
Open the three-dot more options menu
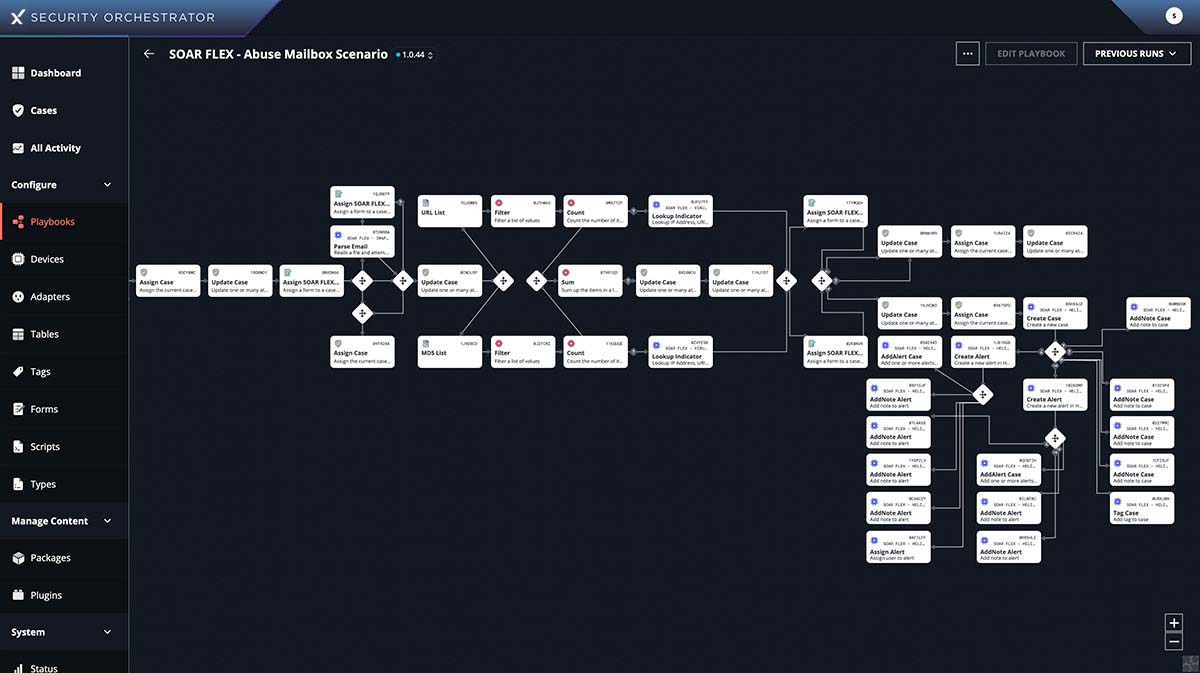click(967, 54)
